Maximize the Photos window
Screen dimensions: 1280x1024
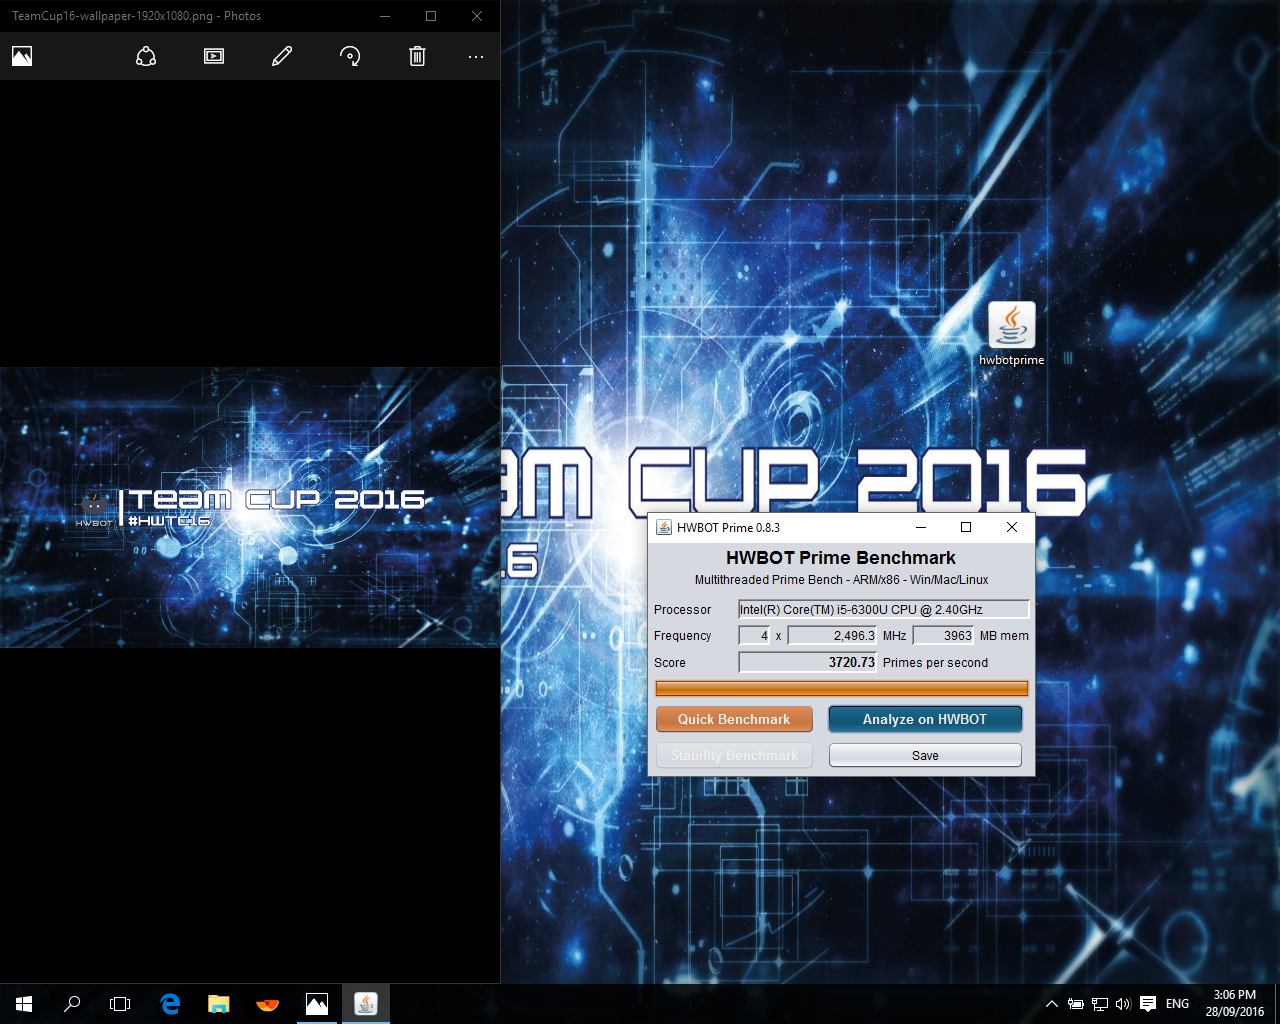pyautogui.click(x=431, y=16)
